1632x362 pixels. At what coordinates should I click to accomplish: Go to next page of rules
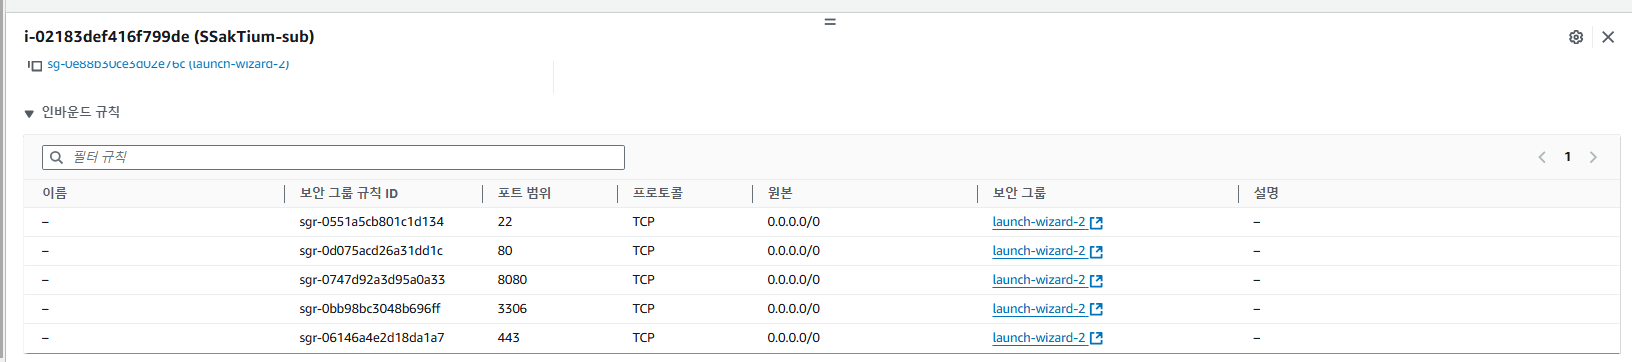point(1593,157)
